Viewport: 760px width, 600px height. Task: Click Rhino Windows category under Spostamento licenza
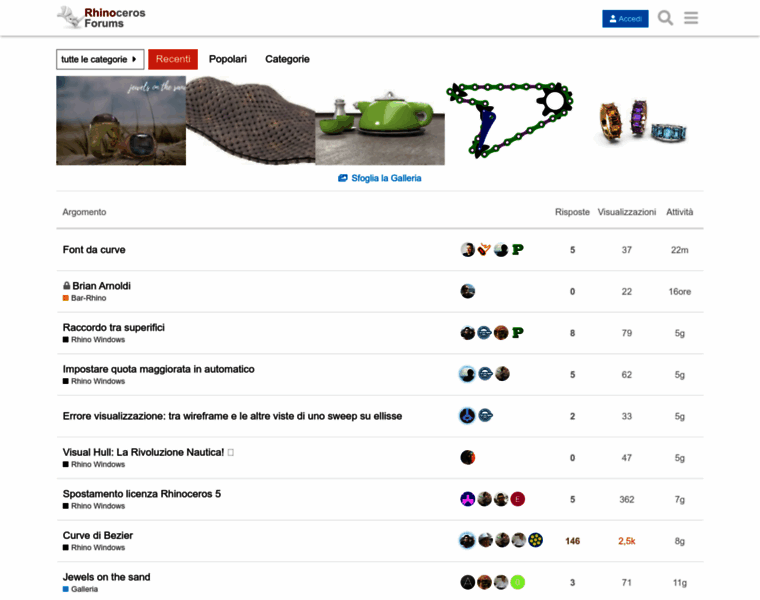(94, 506)
